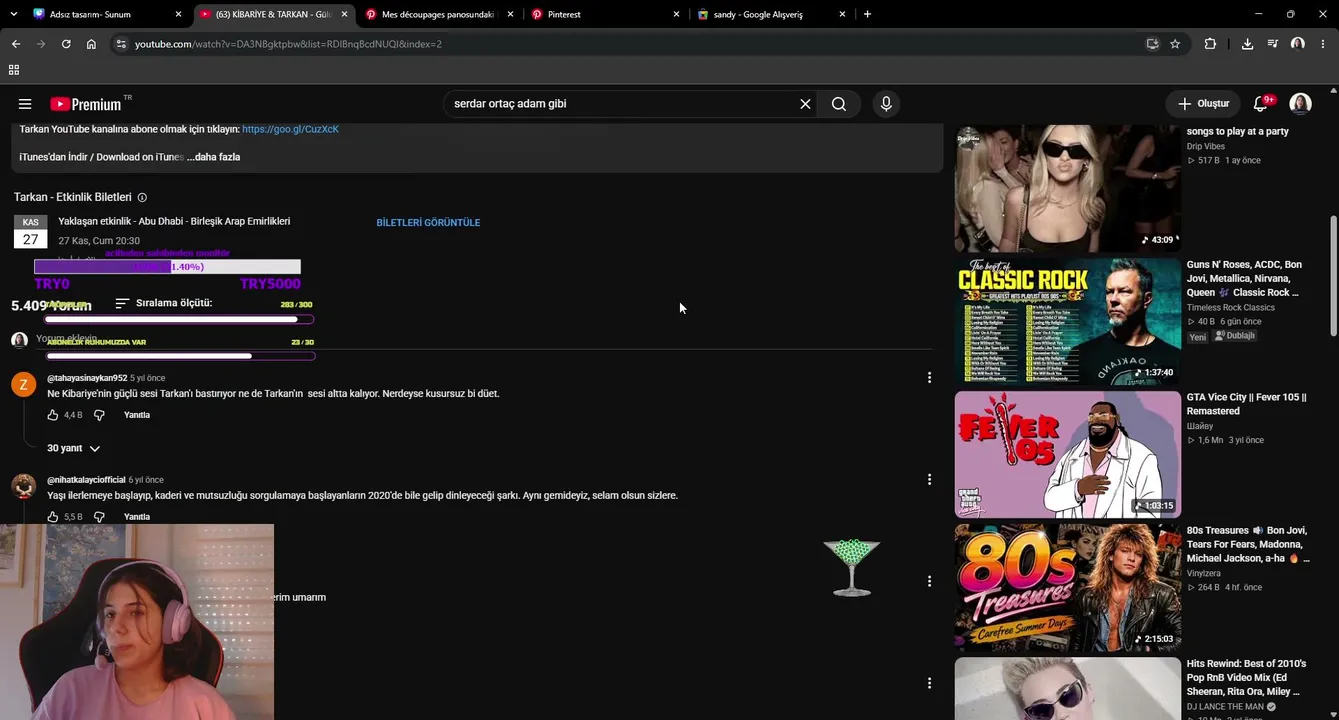
Task: Bookmark this page with the star
Action: (1175, 44)
